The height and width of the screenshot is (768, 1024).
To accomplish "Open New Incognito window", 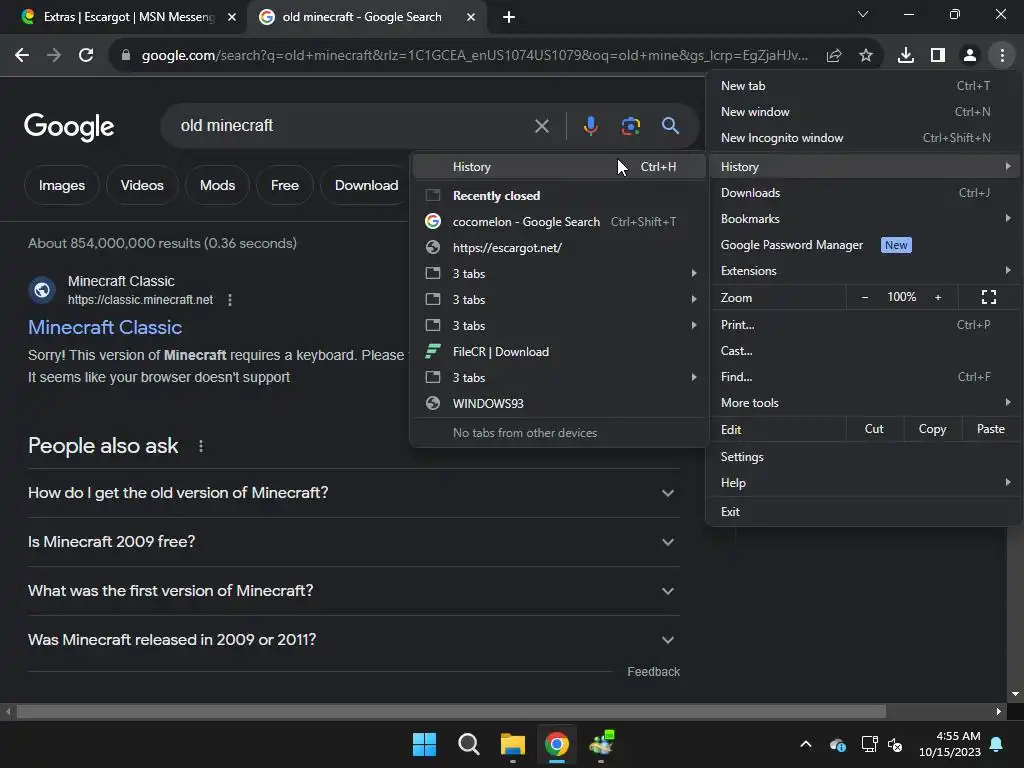I will 864,138.
